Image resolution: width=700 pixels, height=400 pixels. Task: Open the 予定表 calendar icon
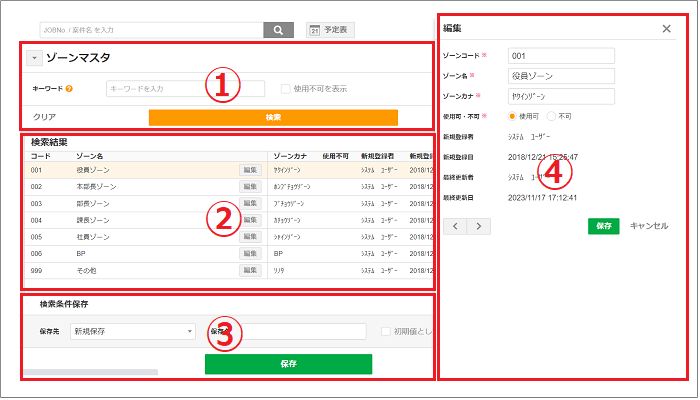[x=314, y=31]
